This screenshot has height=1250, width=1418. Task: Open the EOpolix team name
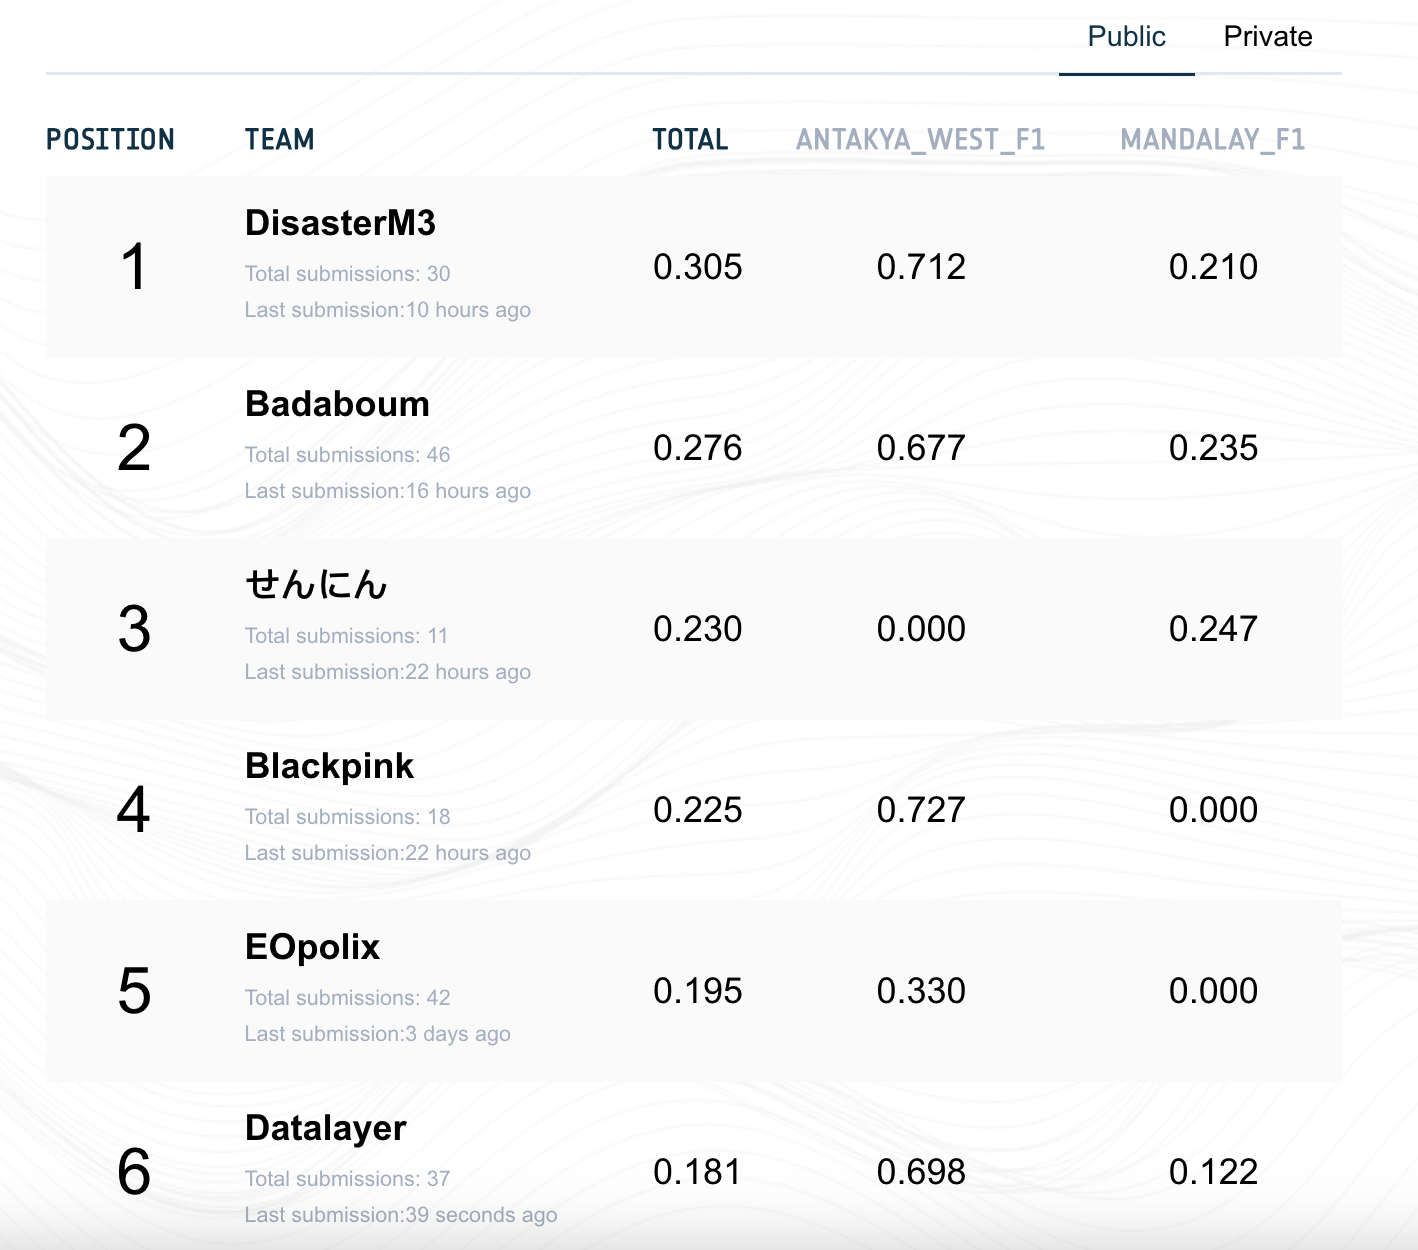[x=312, y=947]
